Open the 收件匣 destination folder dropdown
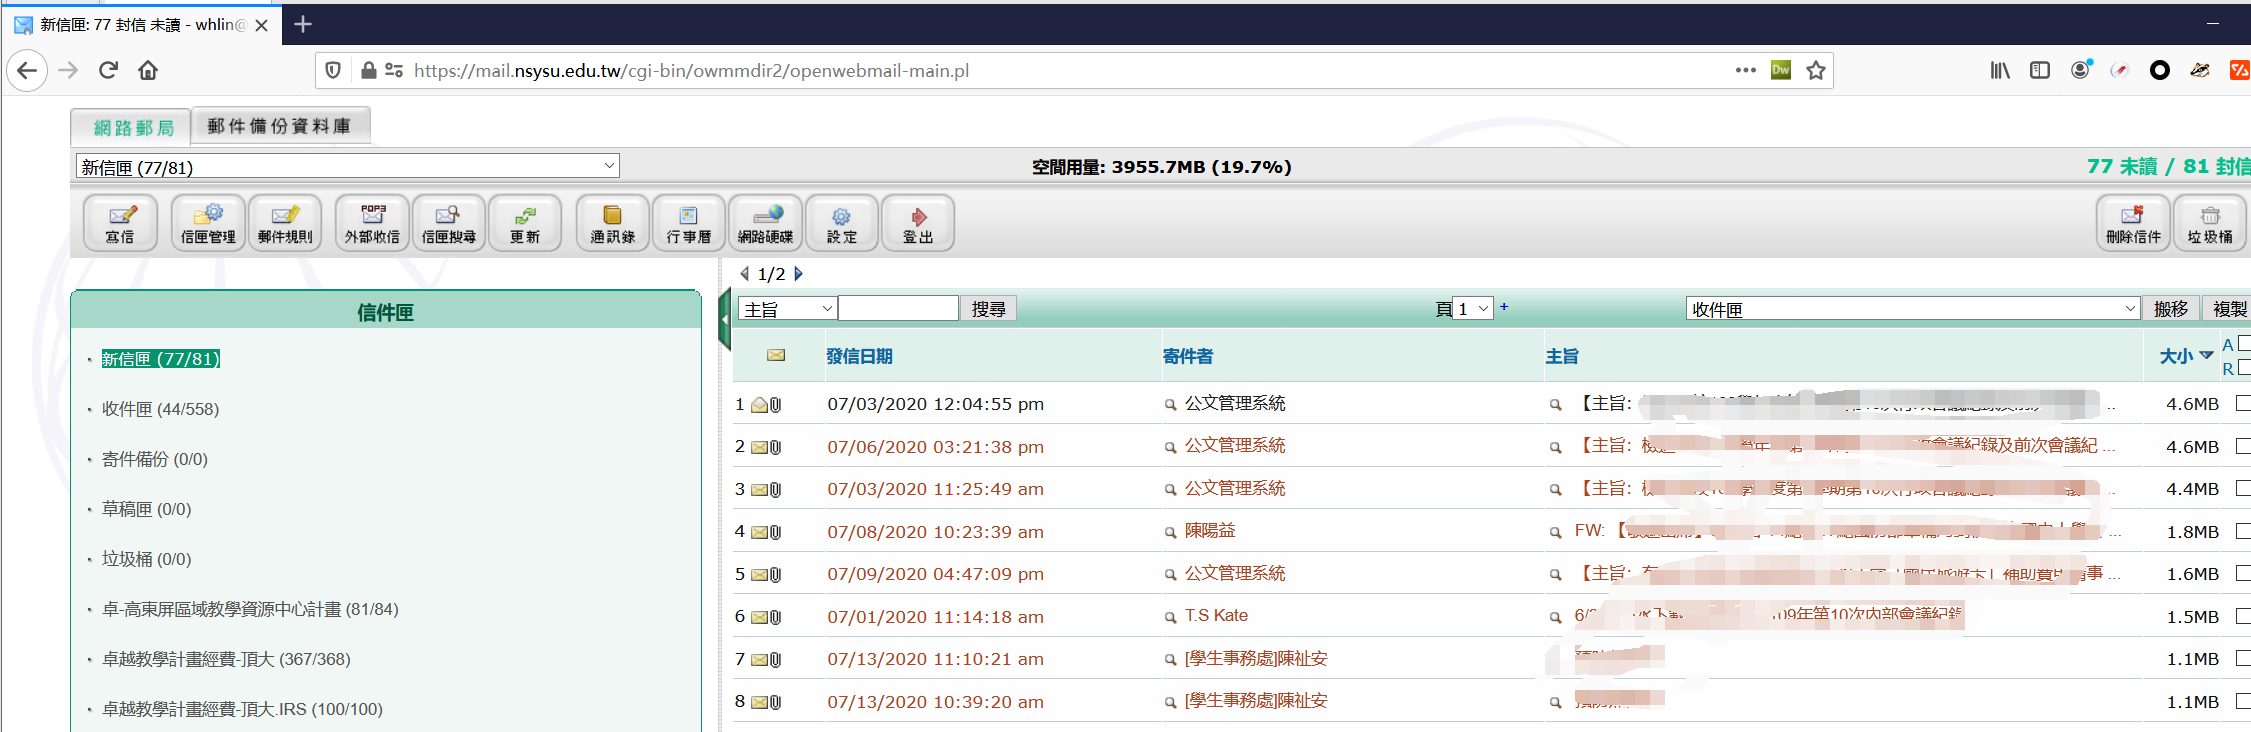 1913,309
